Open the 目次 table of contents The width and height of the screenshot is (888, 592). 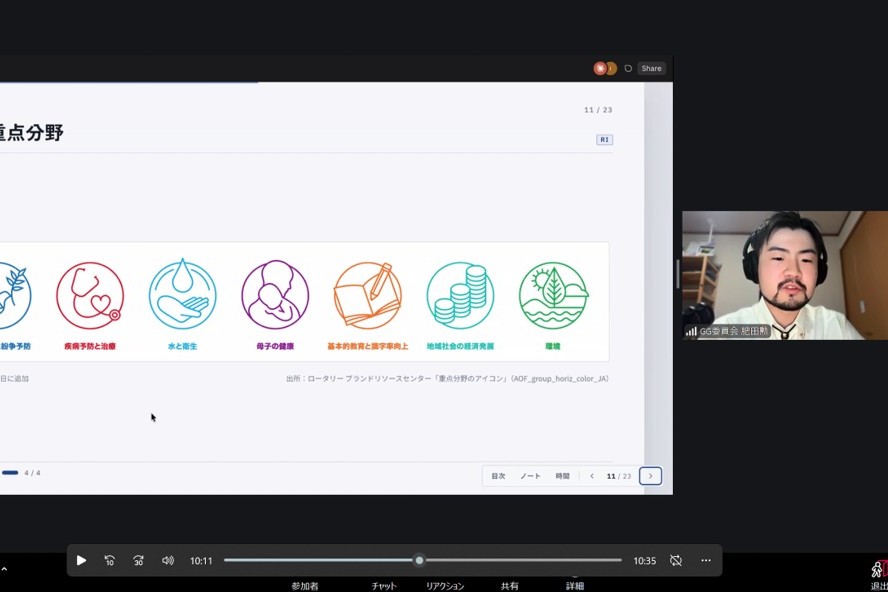[x=498, y=476]
